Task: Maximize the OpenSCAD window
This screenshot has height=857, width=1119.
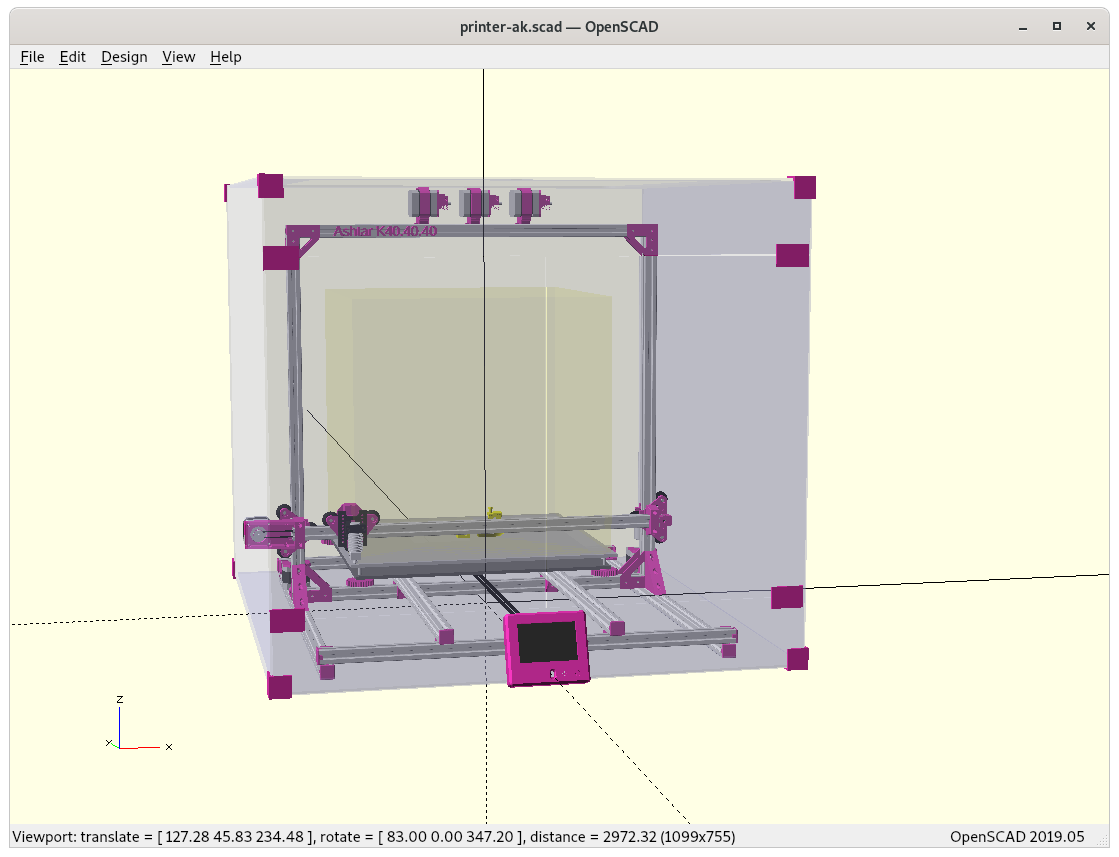Action: [x=1056, y=26]
